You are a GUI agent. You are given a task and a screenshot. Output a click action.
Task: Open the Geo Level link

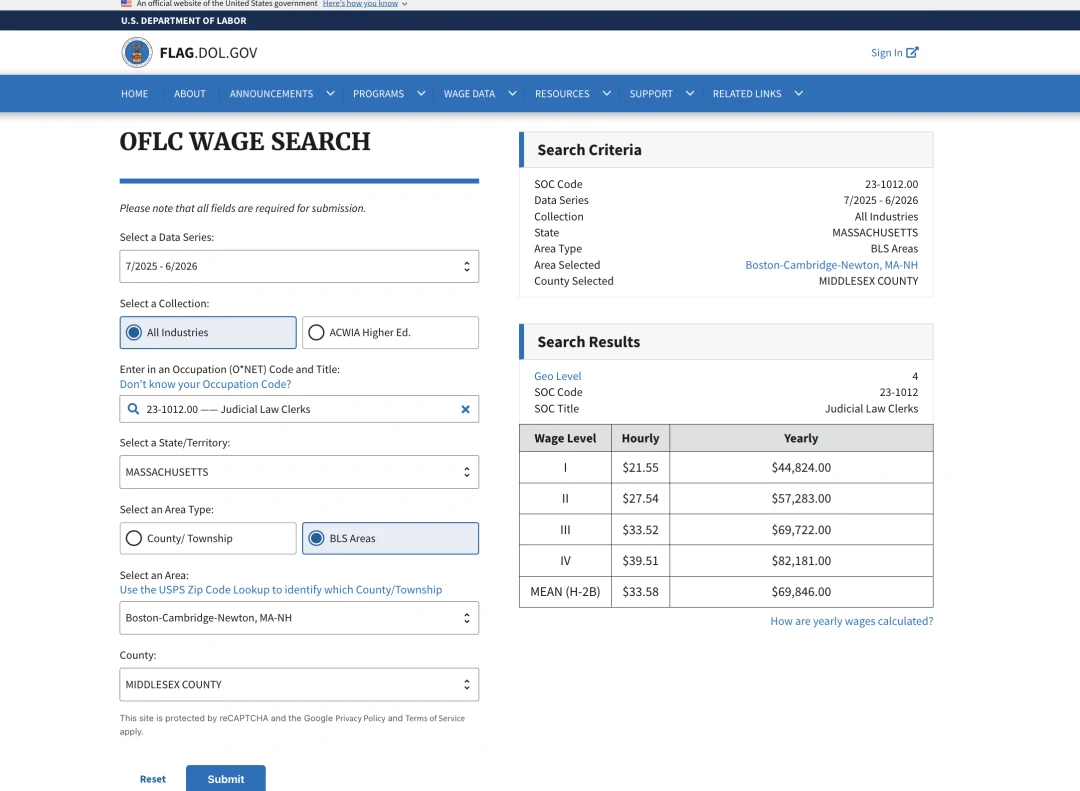[557, 376]
